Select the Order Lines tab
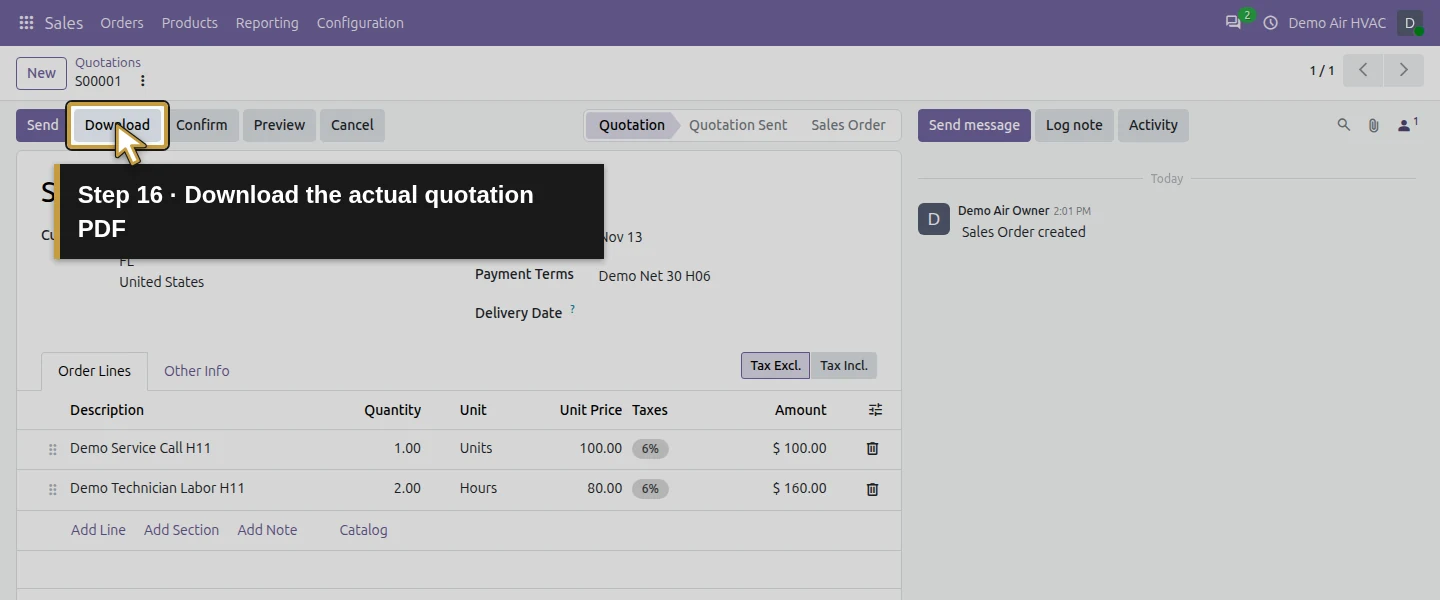The height and width of the screenshot is (600, 1440). pyautogui.click(x=94, y=371)
